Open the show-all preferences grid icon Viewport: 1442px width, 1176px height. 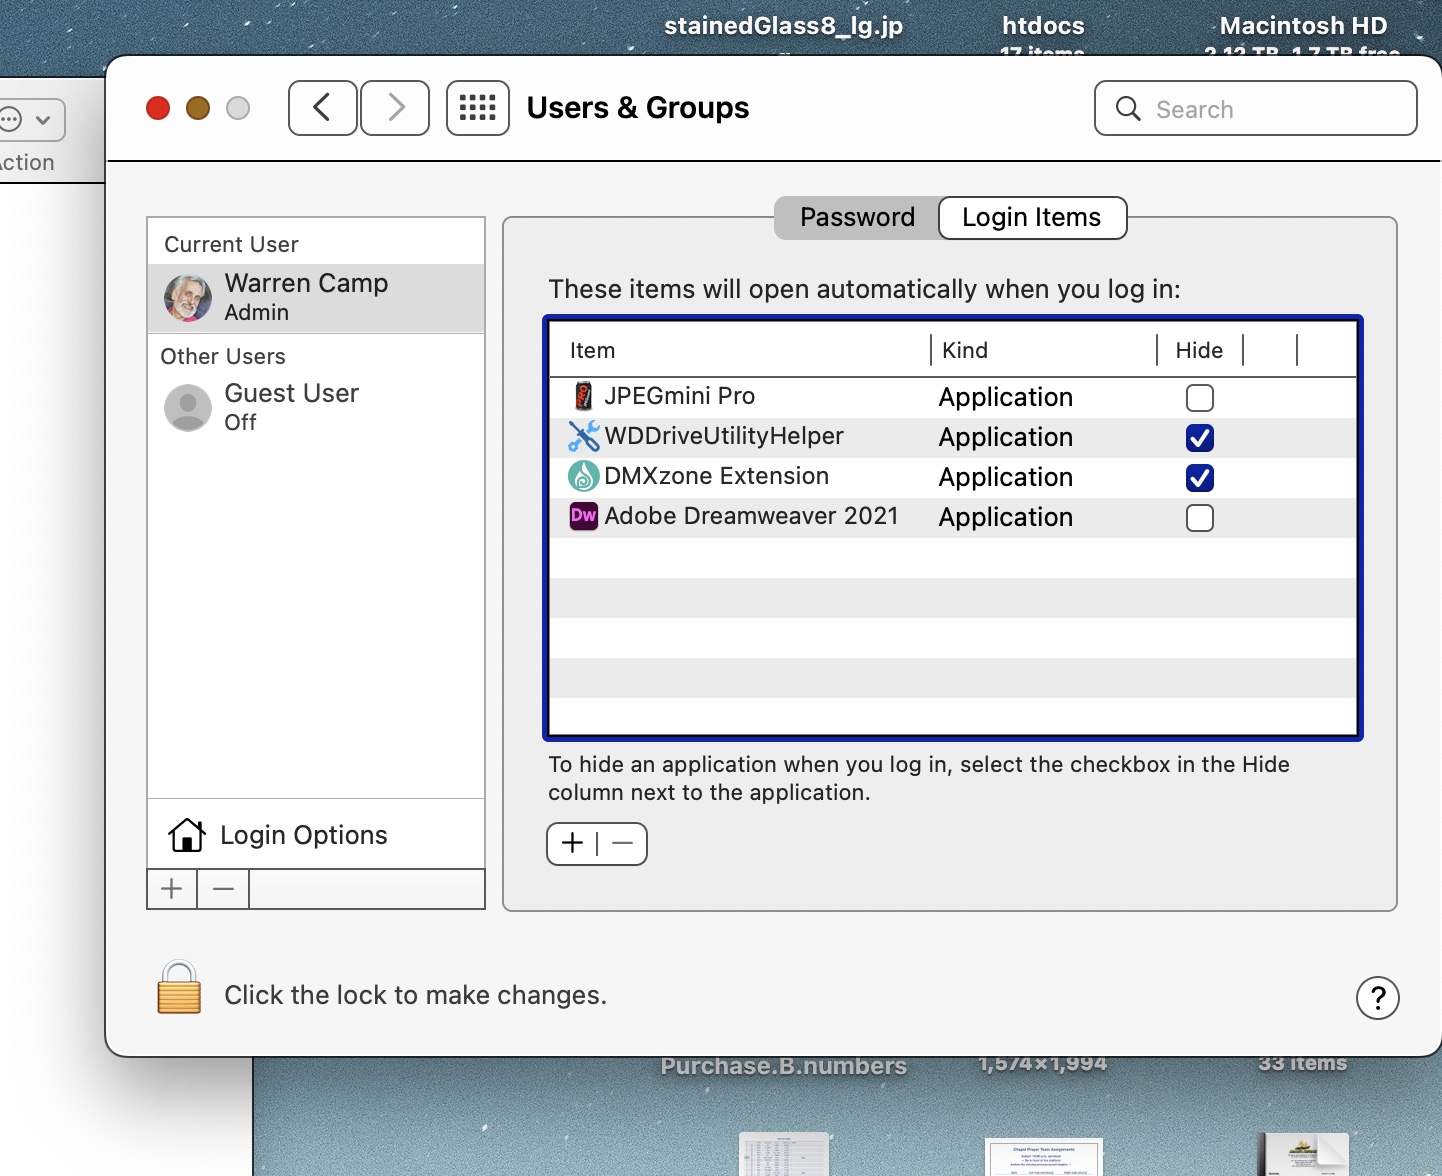pyautogui.click(x=477, y=108)
